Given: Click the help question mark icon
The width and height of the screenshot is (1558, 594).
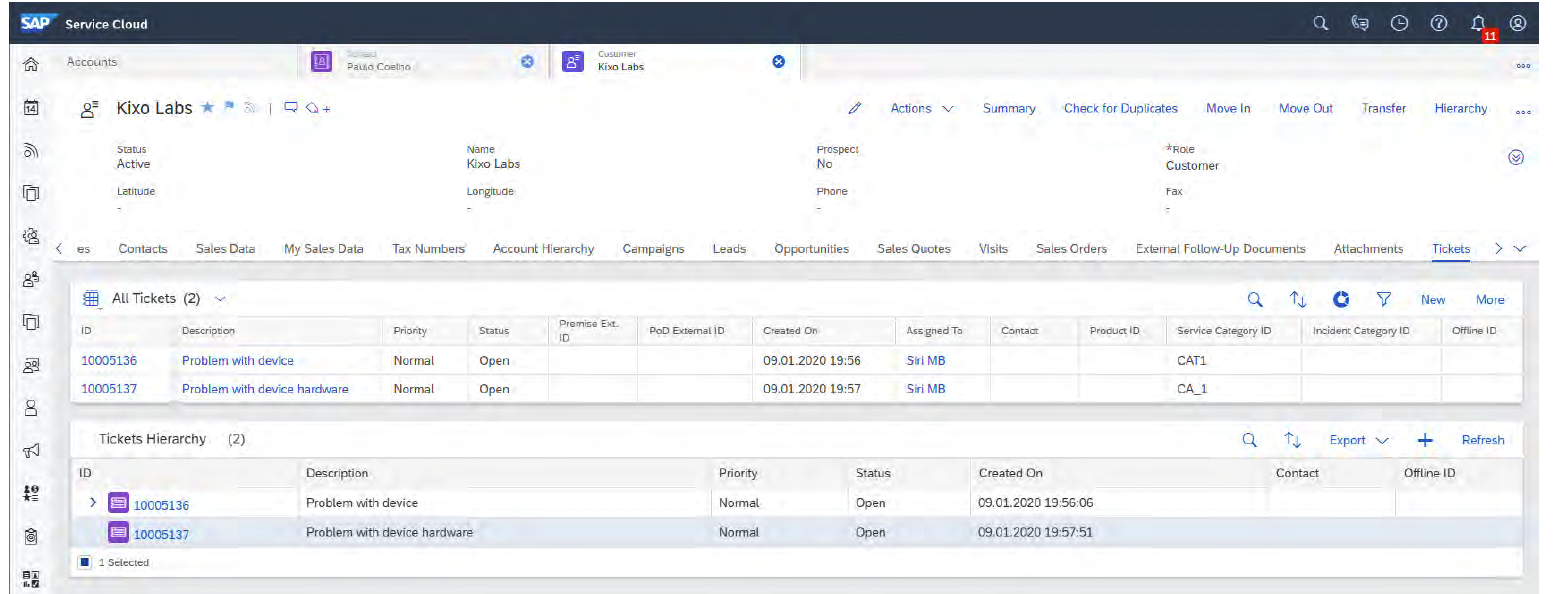Looking at the screenshot, I should (1439, 22).
